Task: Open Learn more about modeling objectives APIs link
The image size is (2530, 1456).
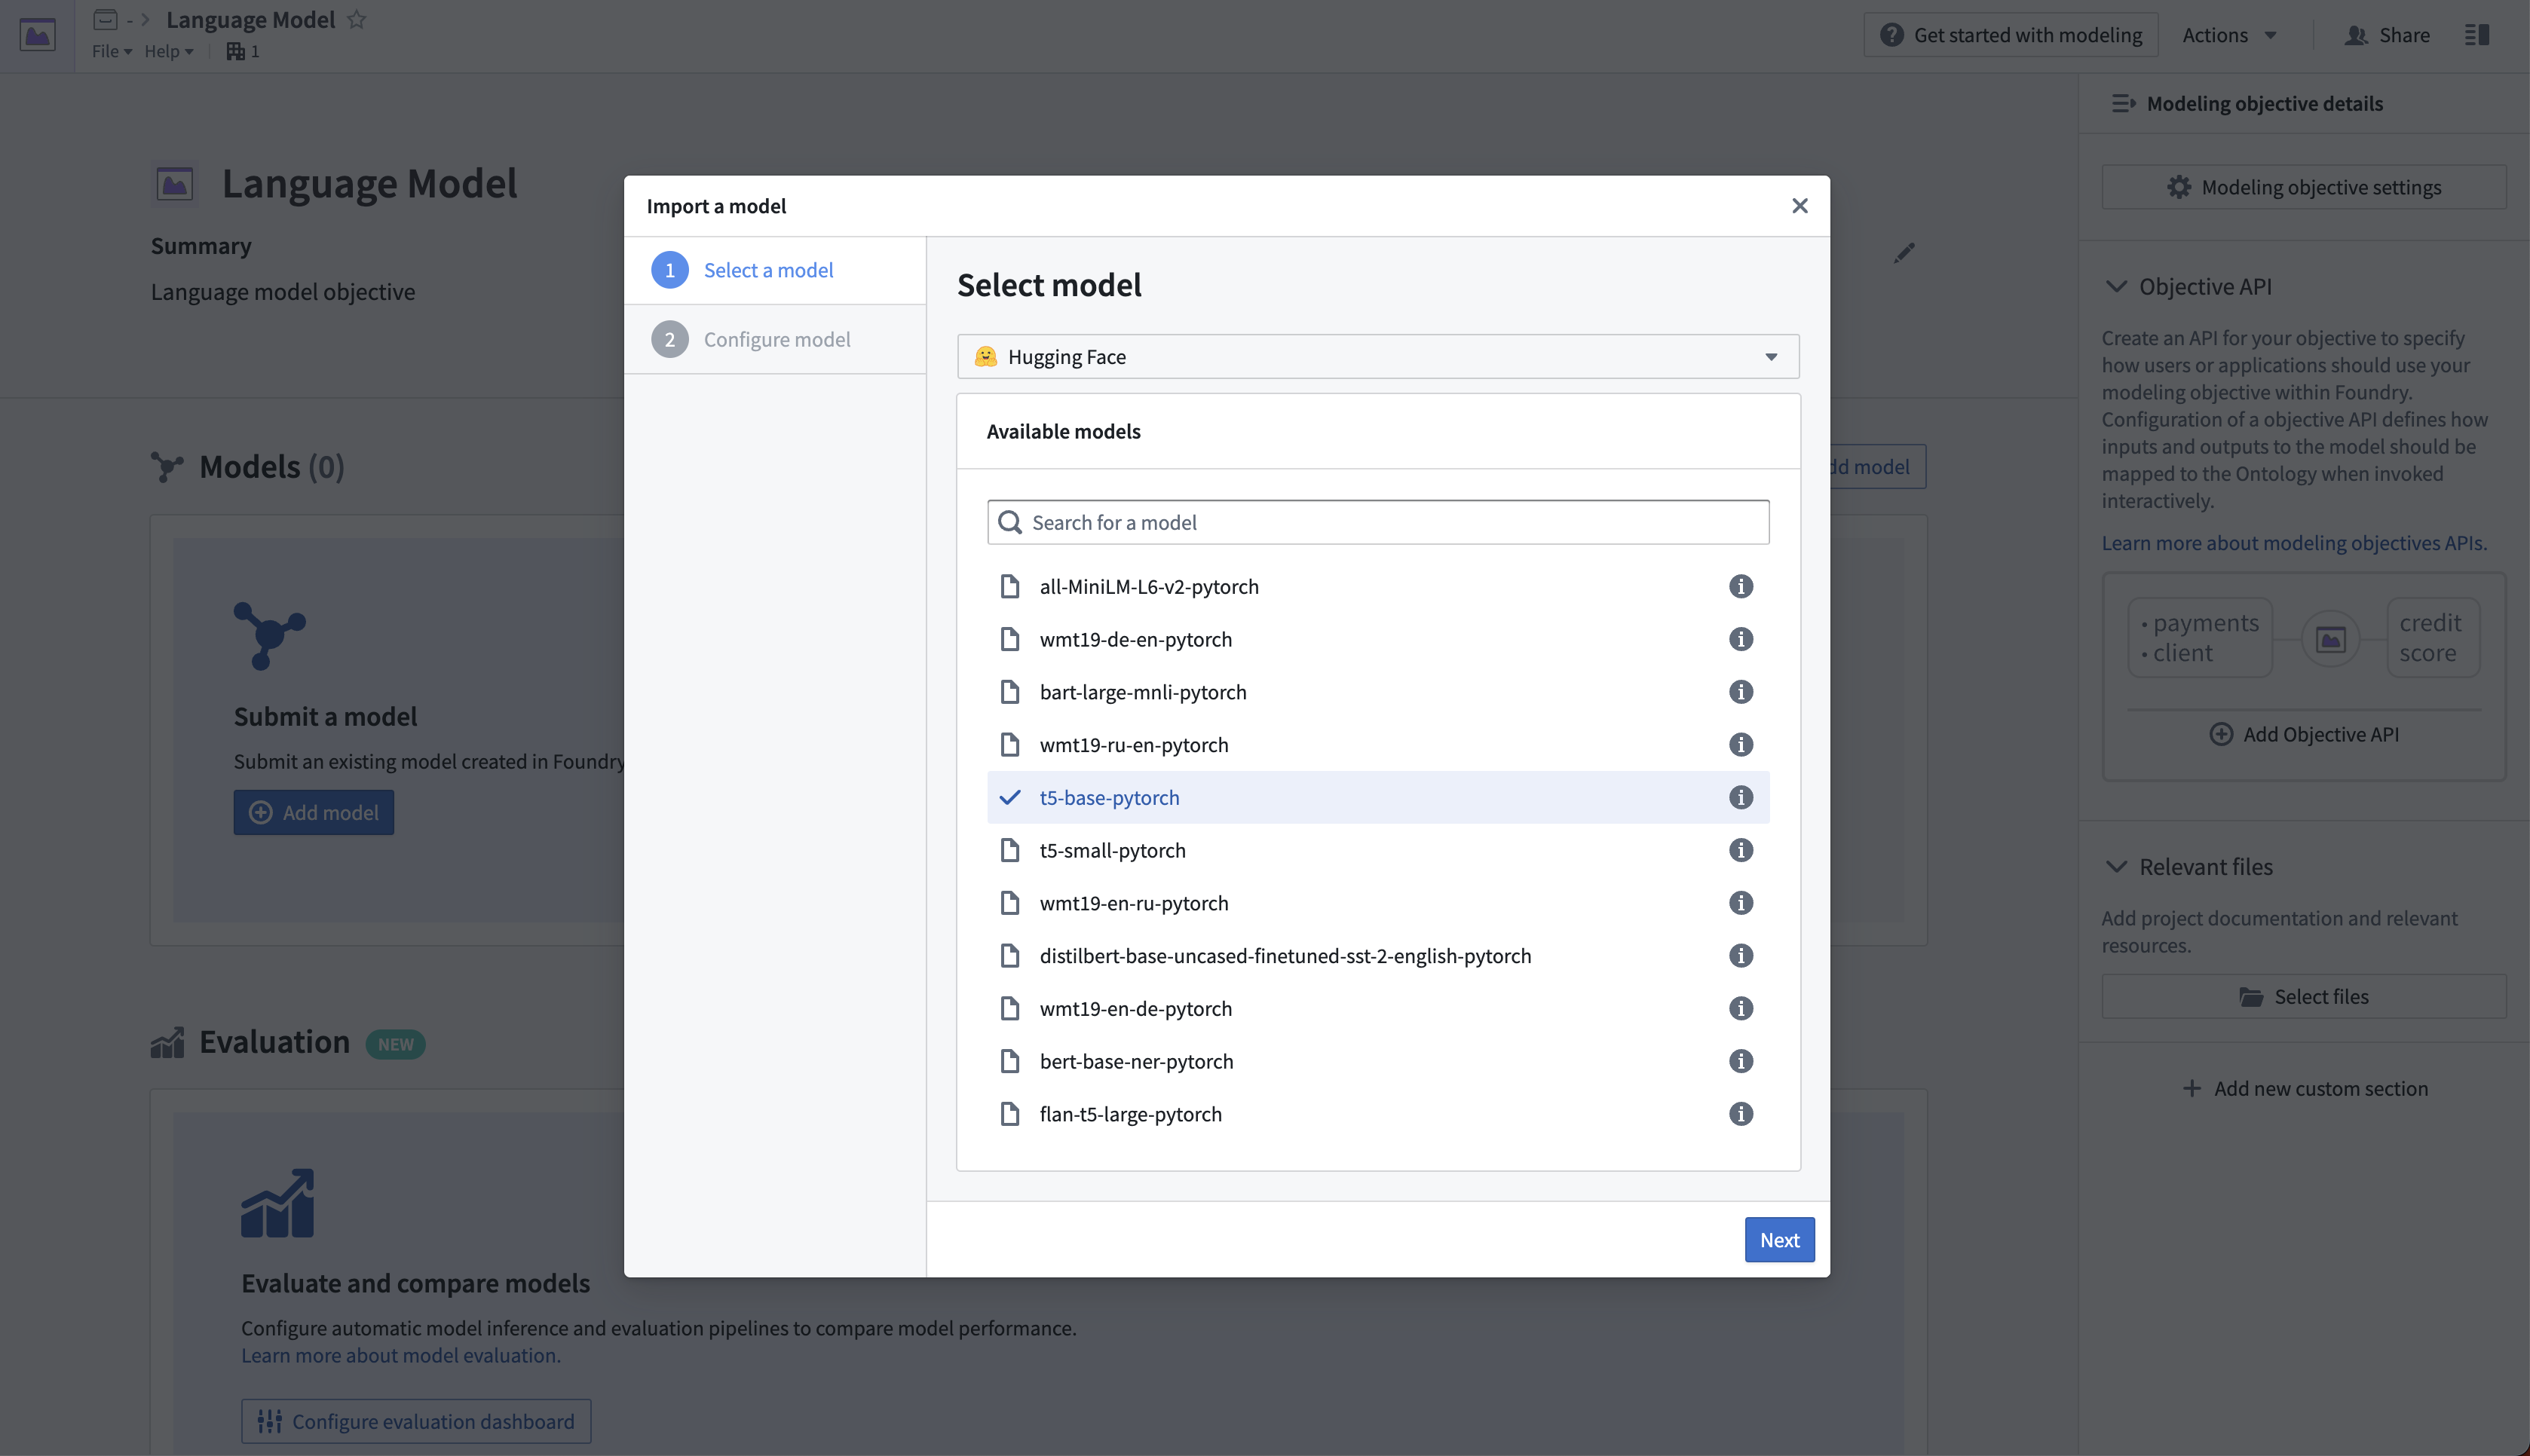Action: point(2294,543)
